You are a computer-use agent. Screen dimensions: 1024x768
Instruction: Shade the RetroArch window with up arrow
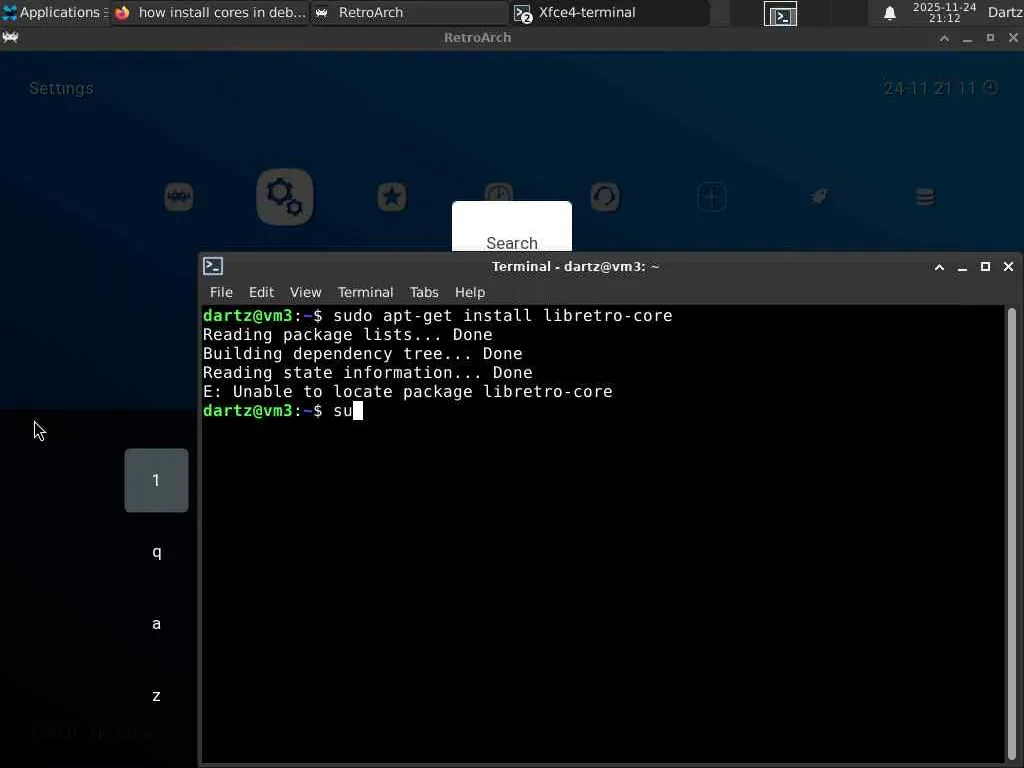point(944,38)
